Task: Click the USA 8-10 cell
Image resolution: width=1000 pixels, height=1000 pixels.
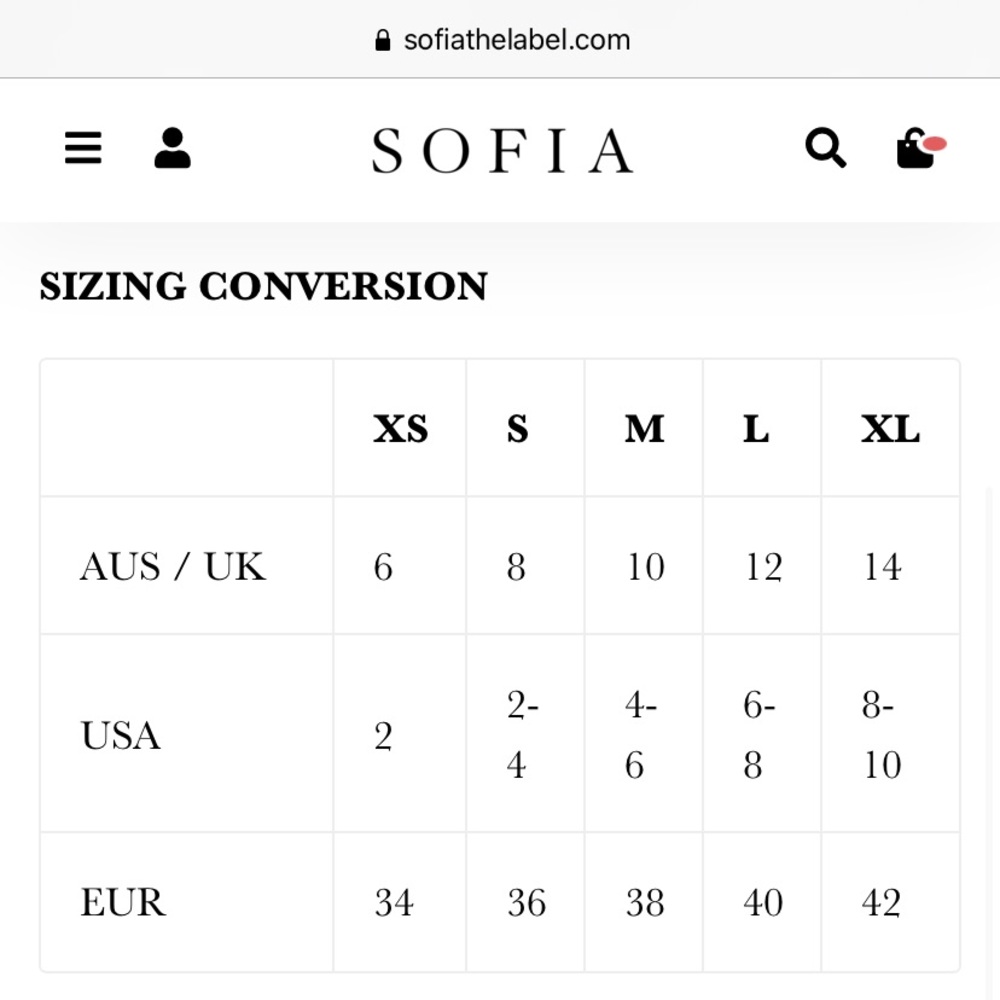Action: coord(881,736)
